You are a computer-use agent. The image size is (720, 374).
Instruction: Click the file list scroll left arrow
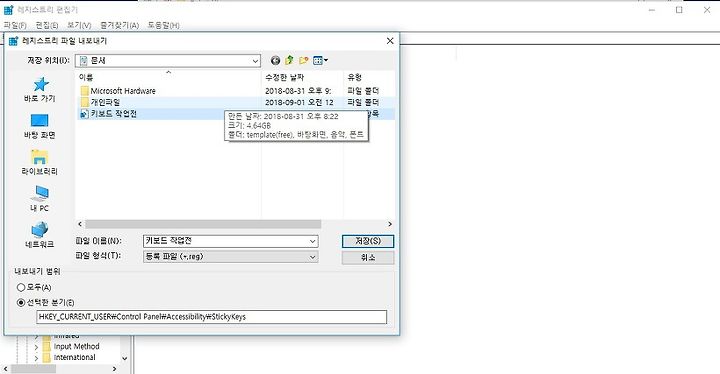(x=80, y=224)
